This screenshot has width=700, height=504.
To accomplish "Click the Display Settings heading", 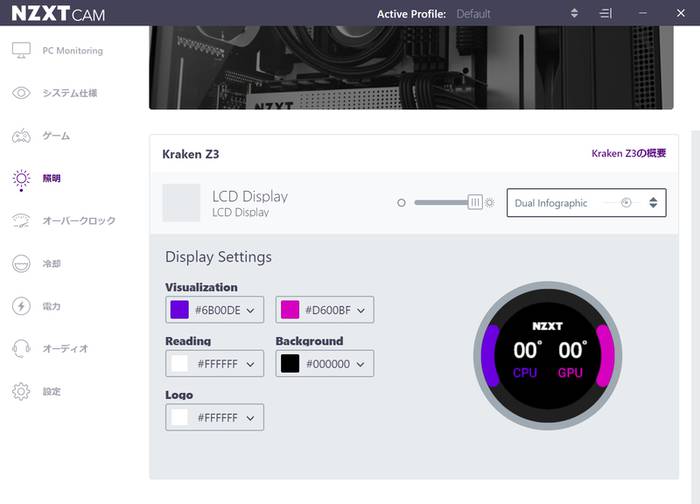I will [218, 257].
